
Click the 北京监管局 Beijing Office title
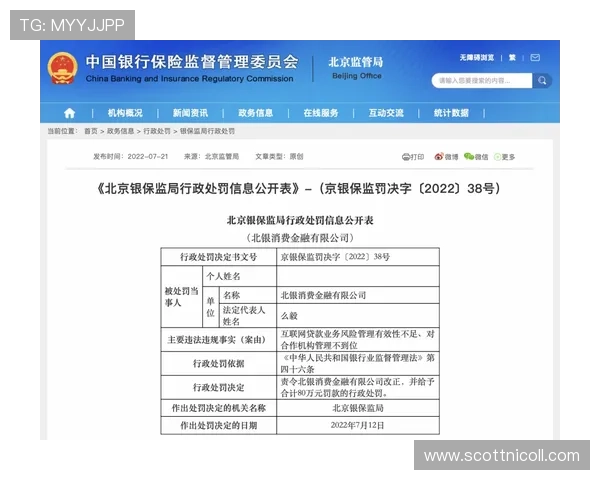tap(356, 67)
